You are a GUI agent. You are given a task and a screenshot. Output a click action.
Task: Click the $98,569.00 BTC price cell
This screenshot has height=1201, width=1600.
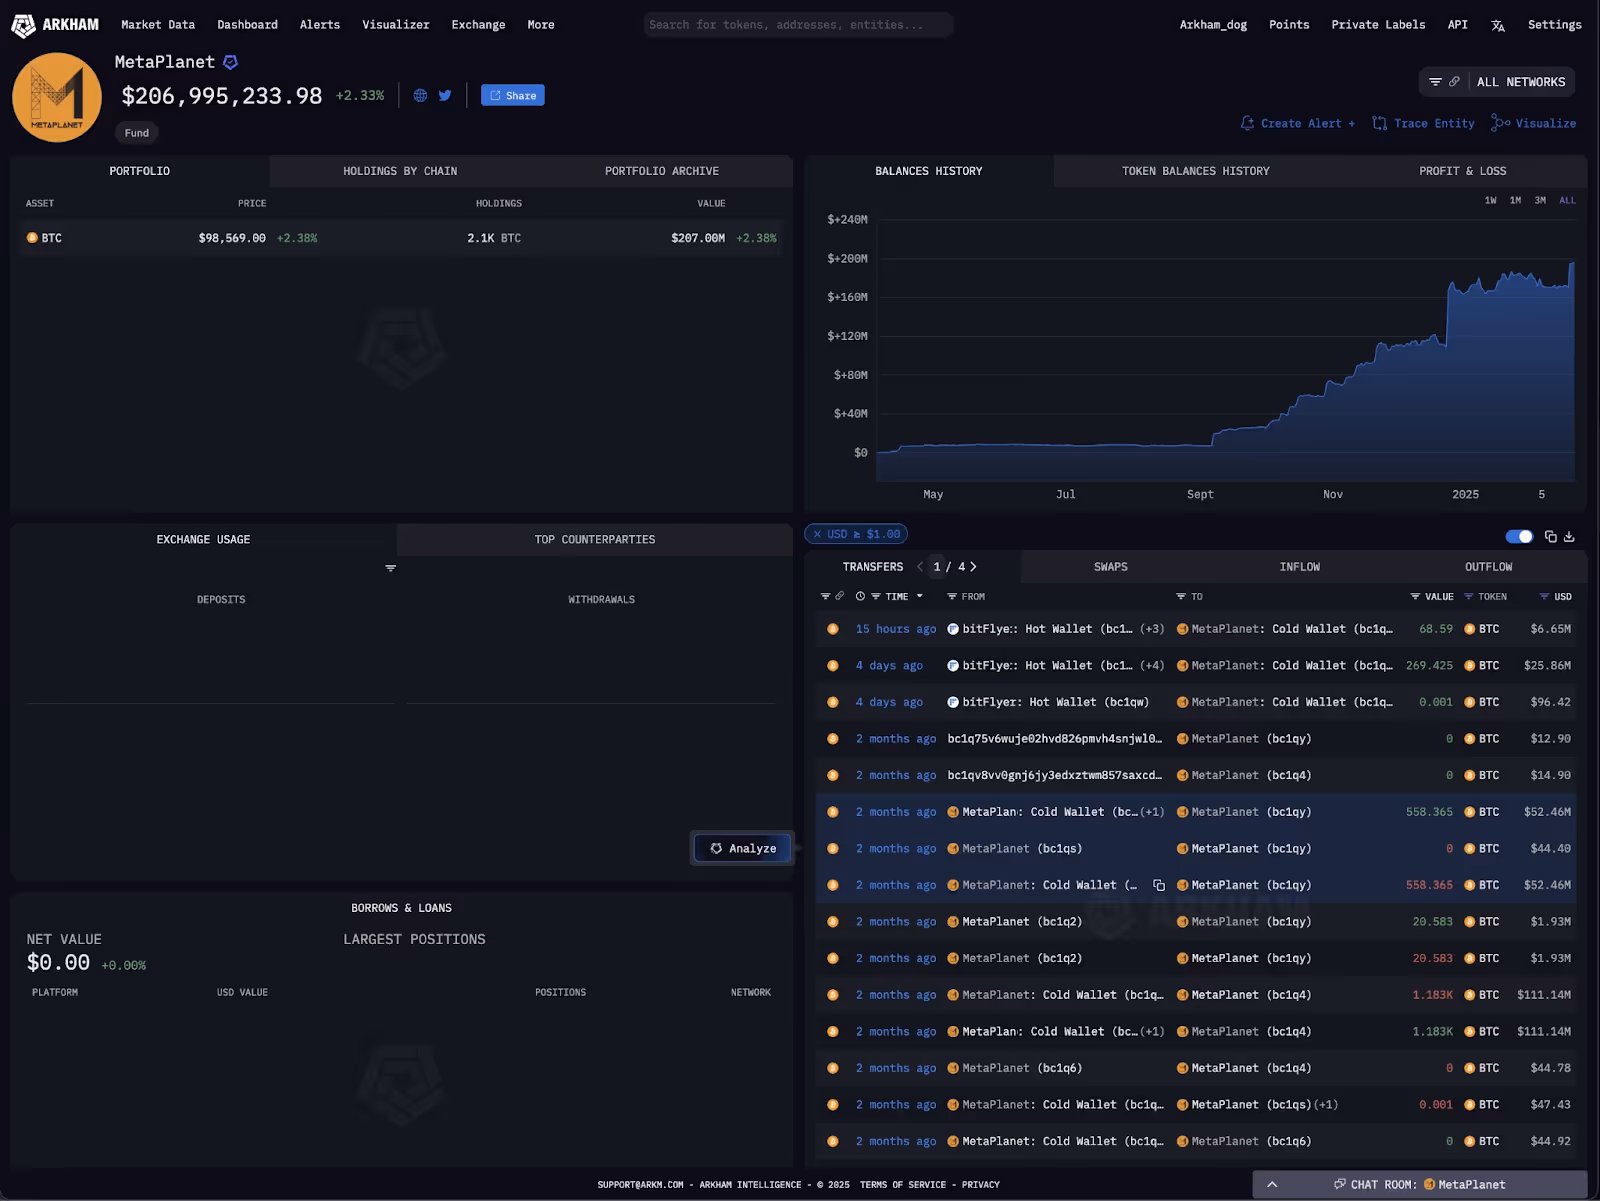click(232, 238)
